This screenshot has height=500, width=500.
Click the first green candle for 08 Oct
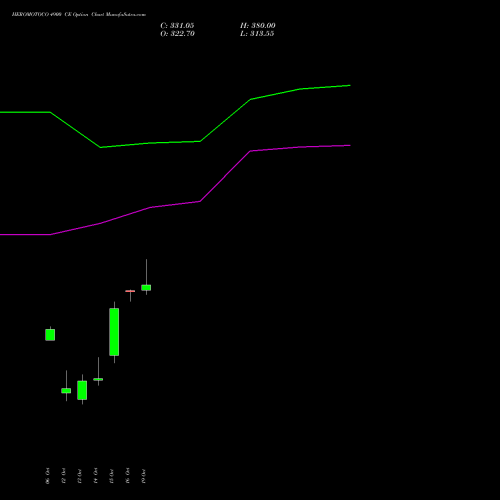[50, 335]
